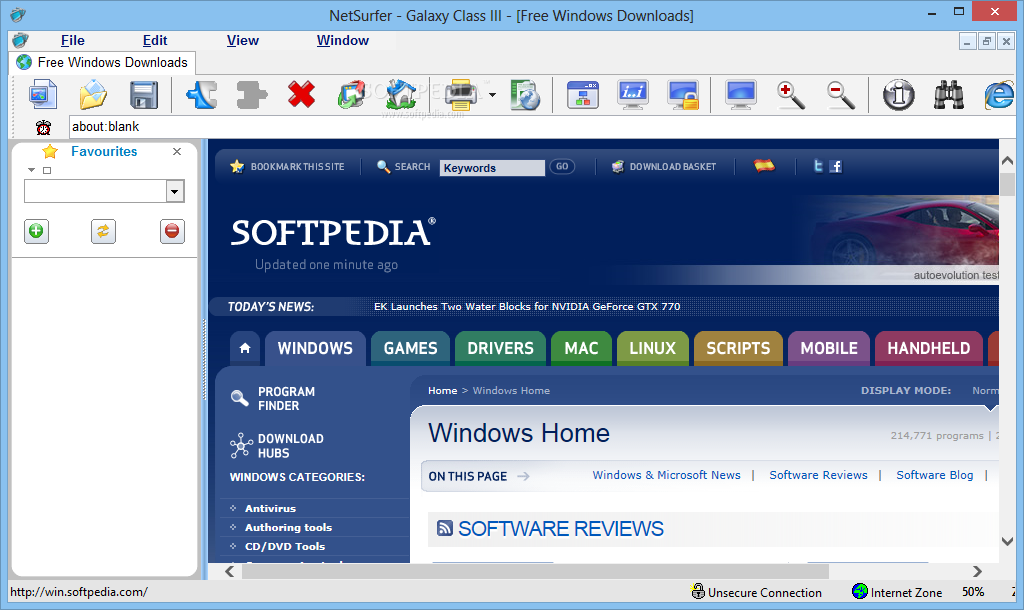
Task: Open Download Hubs
Action: tap(277, 445)
